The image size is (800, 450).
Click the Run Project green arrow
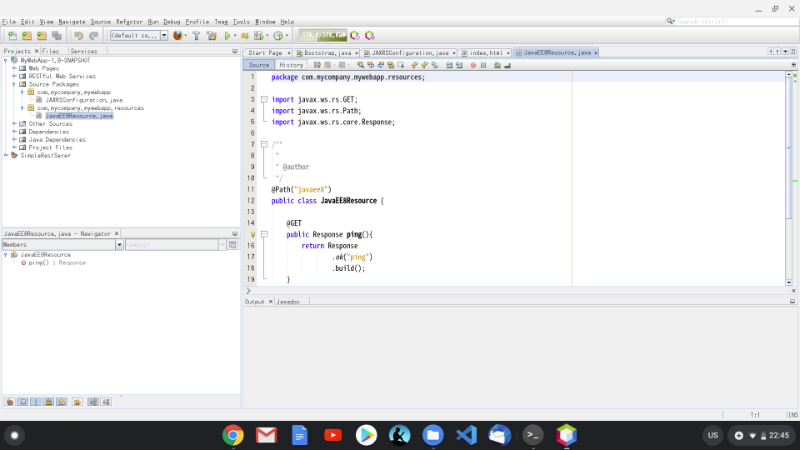[228, 35]
